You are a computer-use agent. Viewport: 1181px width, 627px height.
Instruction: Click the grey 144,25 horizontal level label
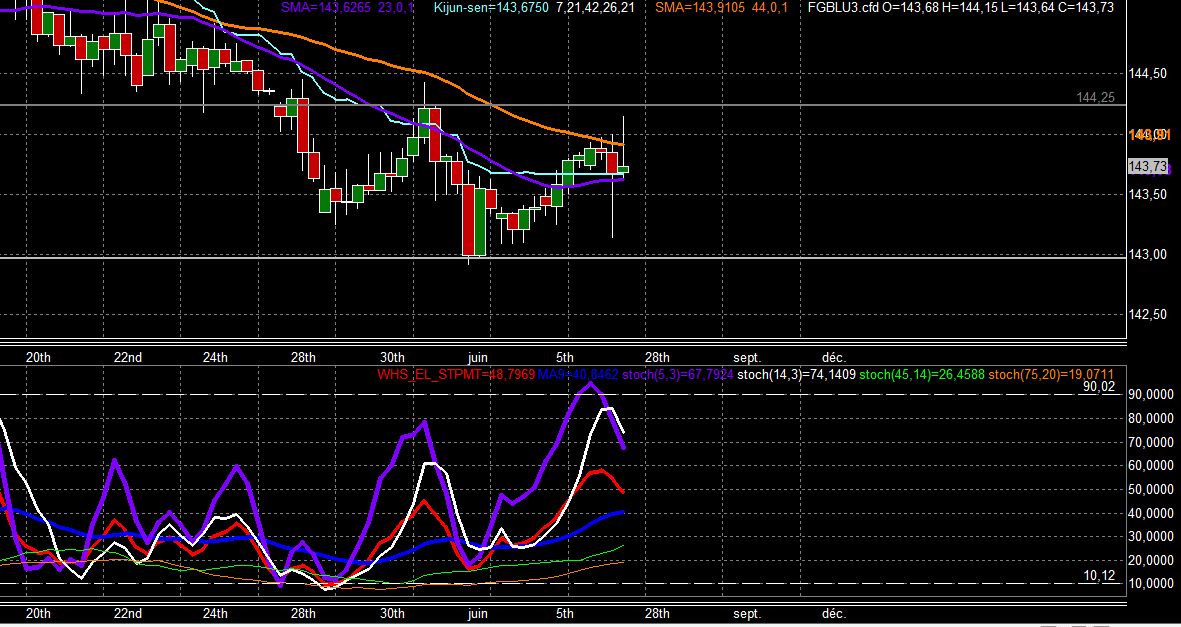pos(1096,98)
